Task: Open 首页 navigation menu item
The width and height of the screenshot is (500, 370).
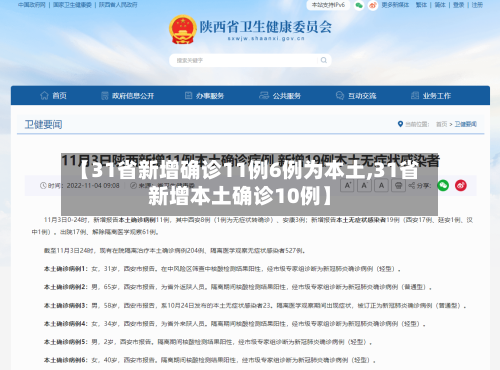Action: pyautogui.click(x=59, y=96)
